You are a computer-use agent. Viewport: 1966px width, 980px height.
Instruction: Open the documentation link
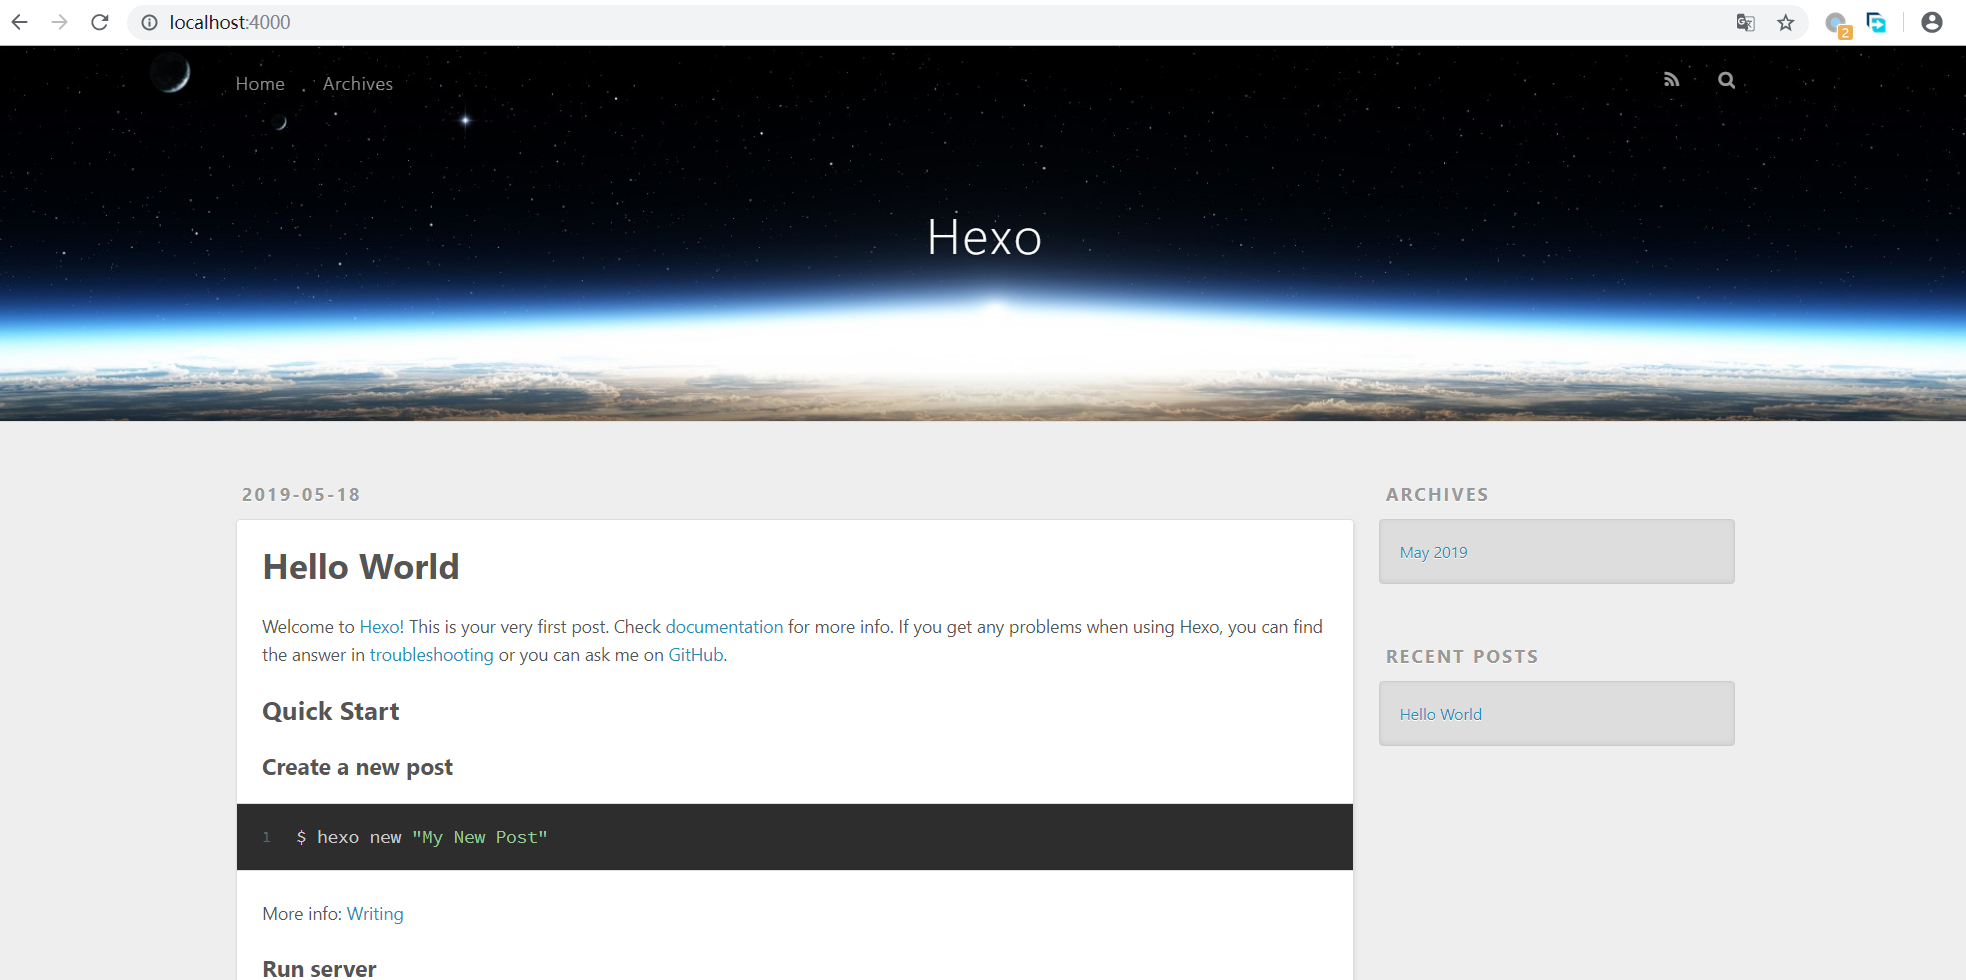pos(724,627)
